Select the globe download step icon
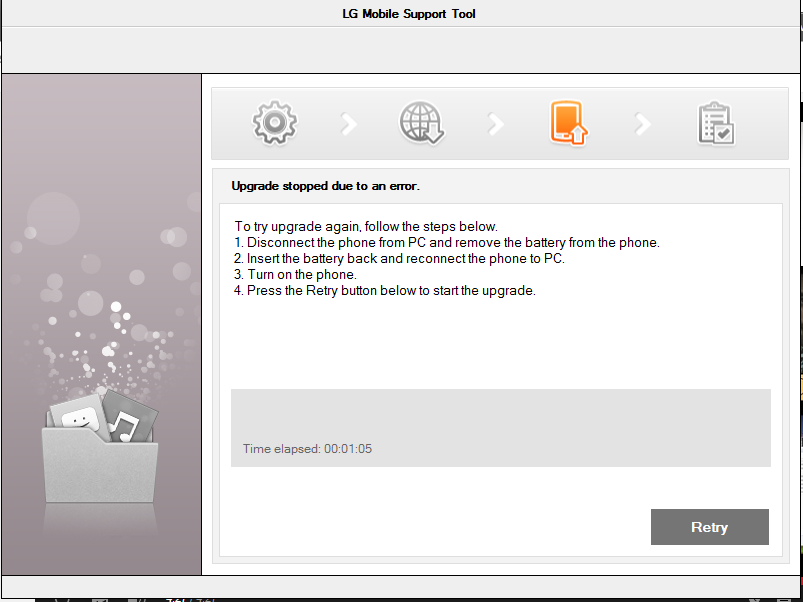 (x=421, y=123)
